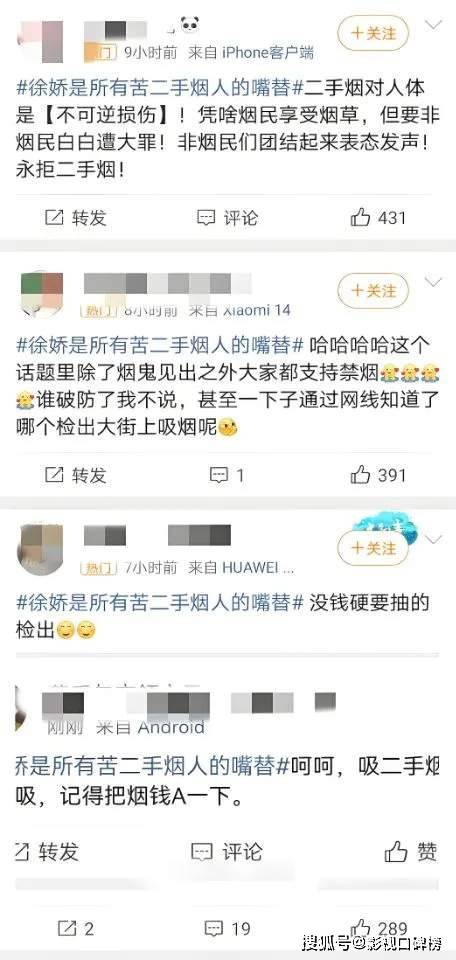Repost the second post from Xiaomi 14
Viewport: 456px width, 960px height.
point(76,474)
